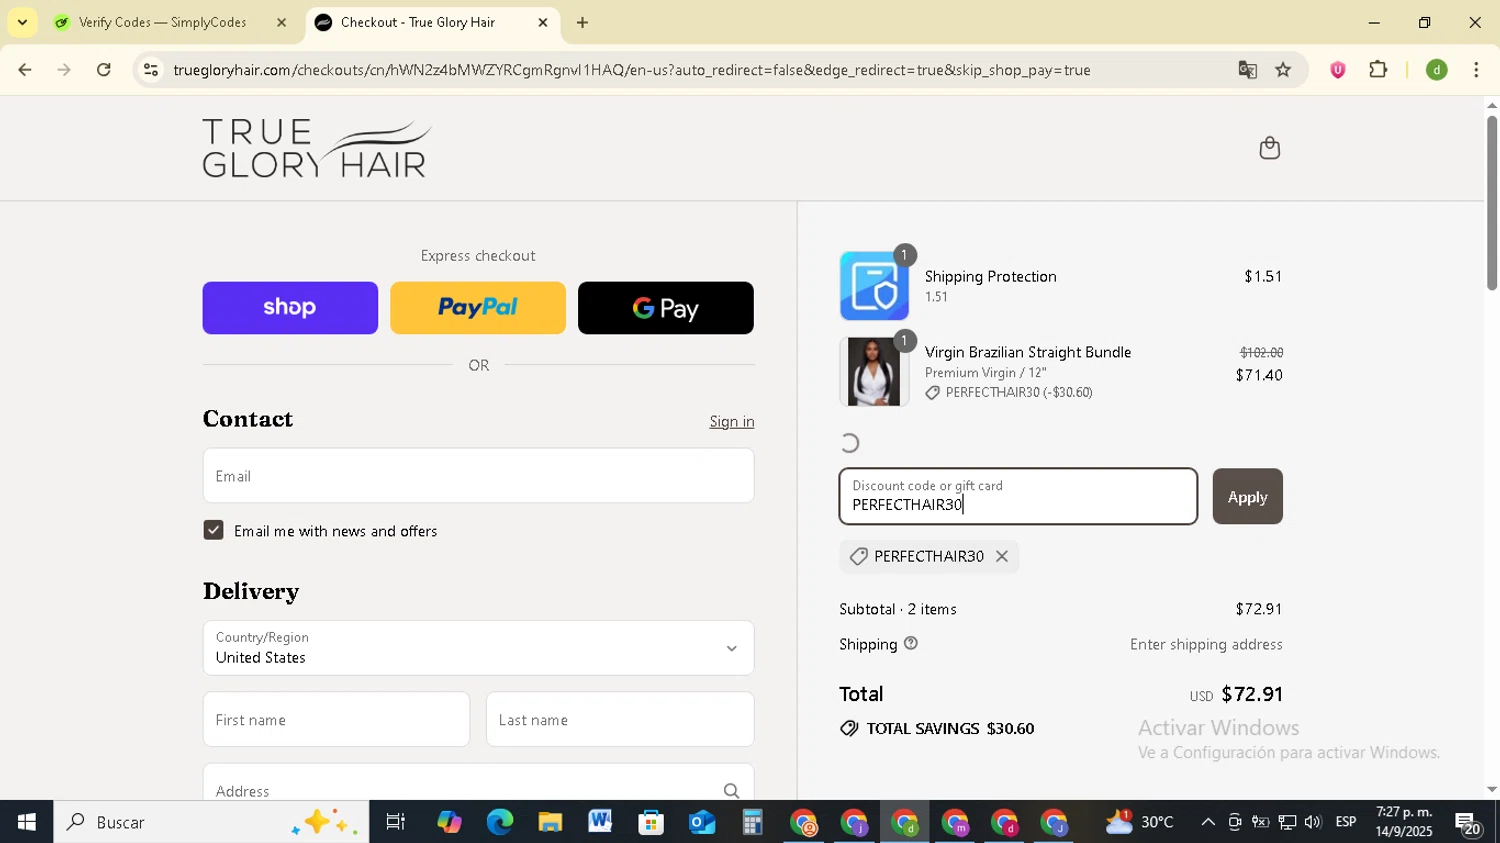Click the Sign in link

pos(732,422)
